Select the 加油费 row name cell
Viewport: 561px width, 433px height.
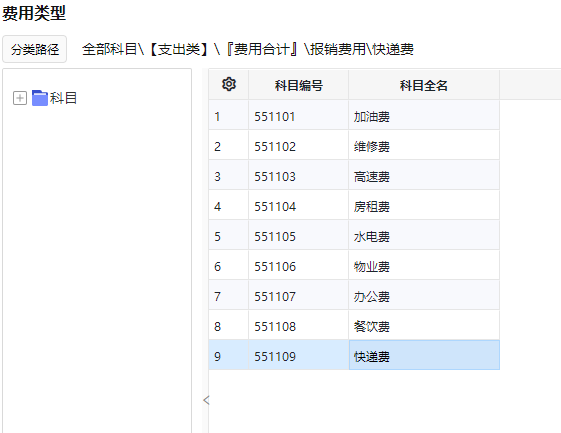tap(424, 117)
